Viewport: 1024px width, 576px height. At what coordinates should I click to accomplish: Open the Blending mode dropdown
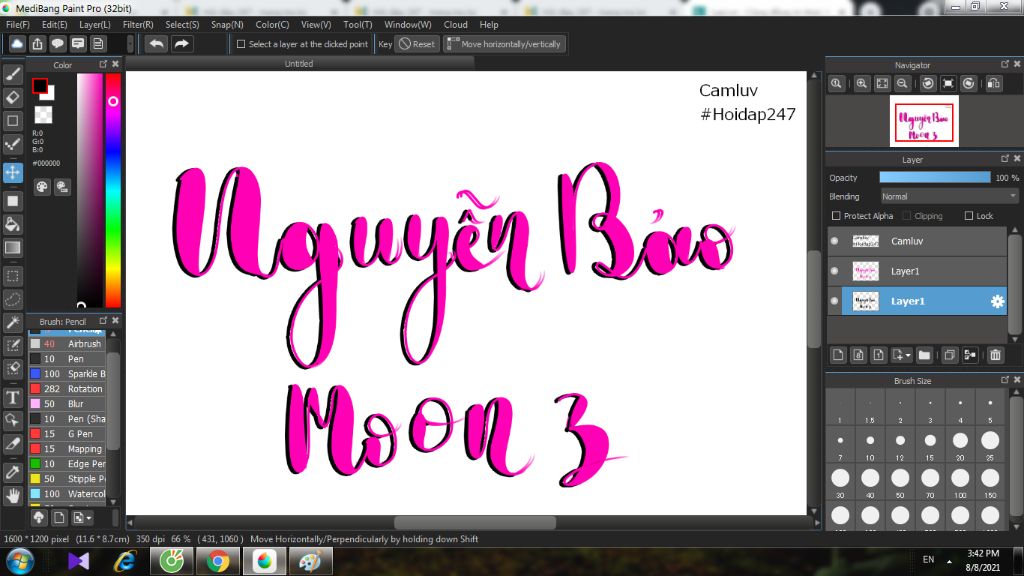tap(948, 197)
